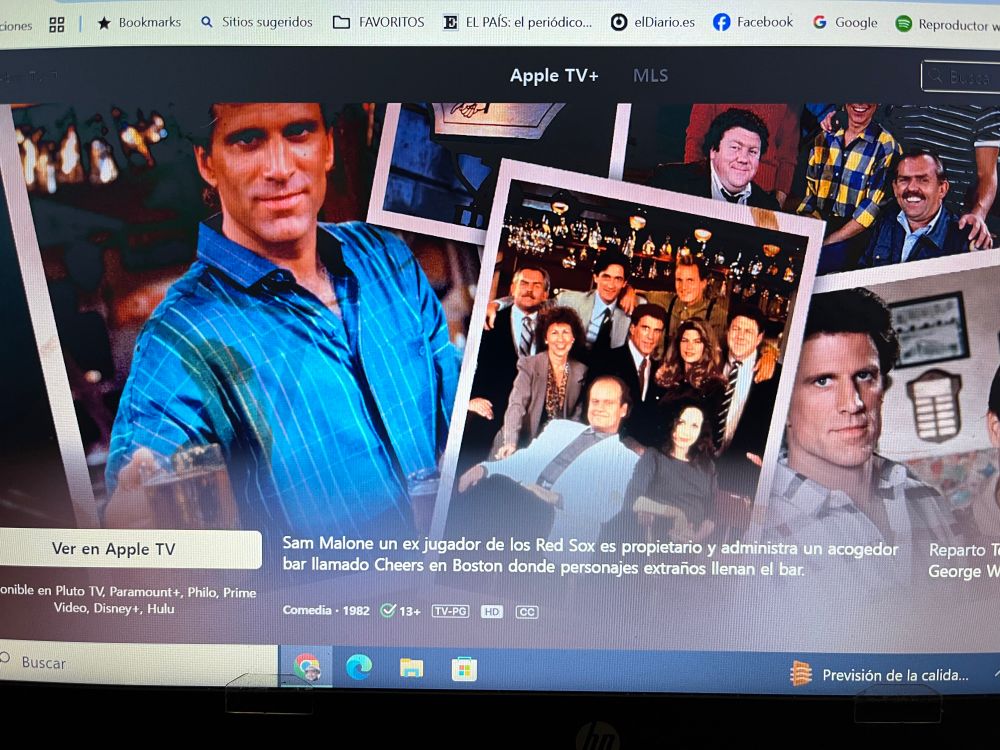Image resolution: width=1000 pixels, height=750 pixels.
Task: Click the HD quality badge
Action: 492,612
